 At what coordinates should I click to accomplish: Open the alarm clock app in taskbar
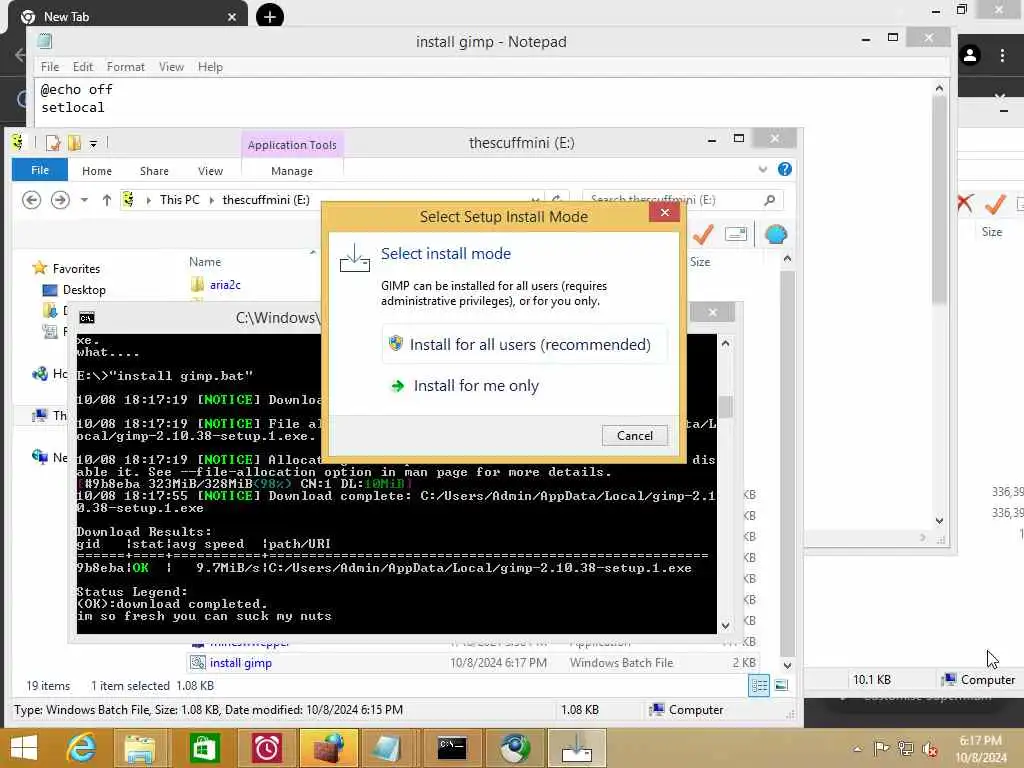[266, 748]
